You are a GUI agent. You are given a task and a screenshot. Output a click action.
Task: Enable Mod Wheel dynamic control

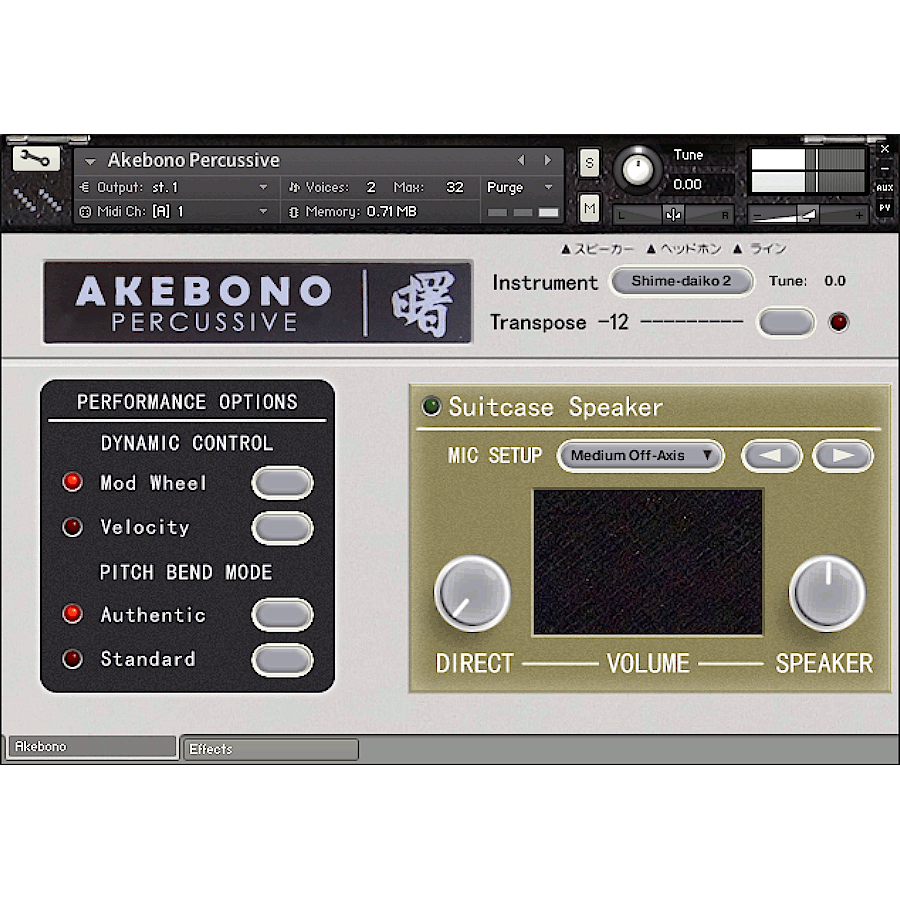[283, 482]
